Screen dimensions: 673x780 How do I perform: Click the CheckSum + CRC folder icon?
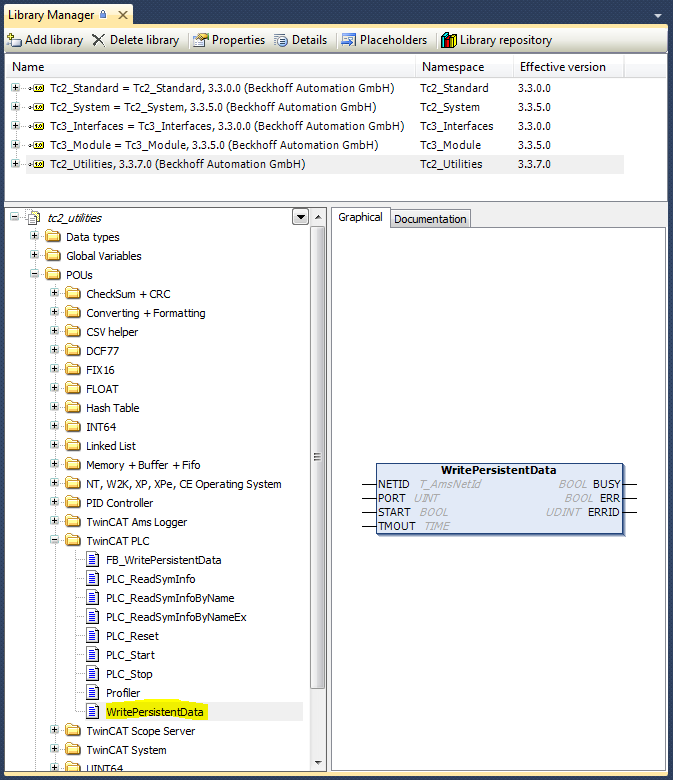click(73, 293)
